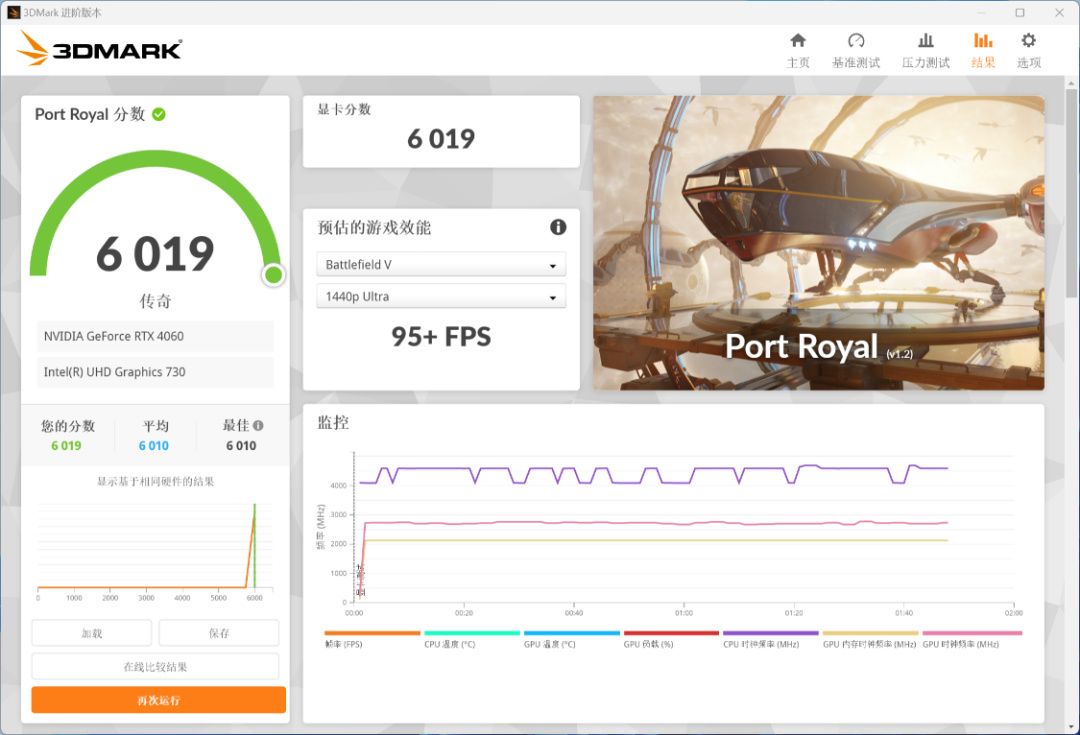This screenshot has width=1080, height=735.
Task: Click the 3DMark logo
Action: pyautogui.click(x=100, y=48)
